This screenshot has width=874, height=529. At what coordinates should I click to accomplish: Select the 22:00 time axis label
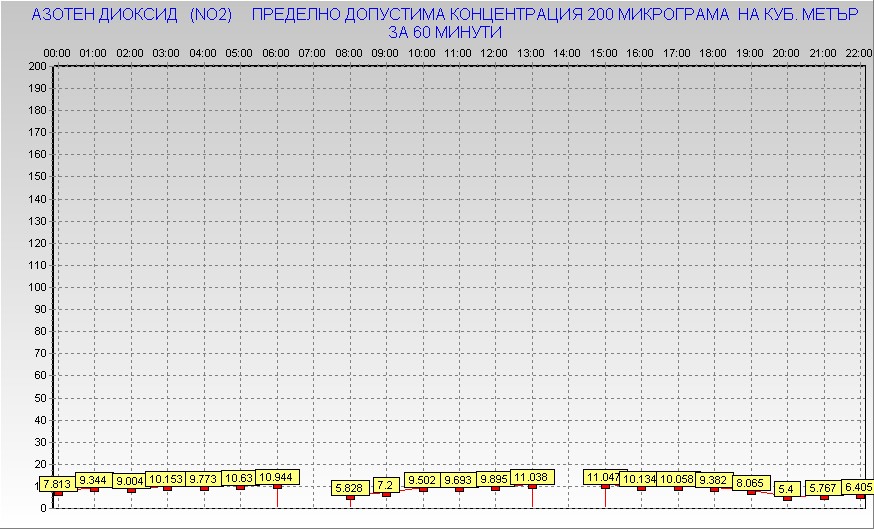(858, 52)
